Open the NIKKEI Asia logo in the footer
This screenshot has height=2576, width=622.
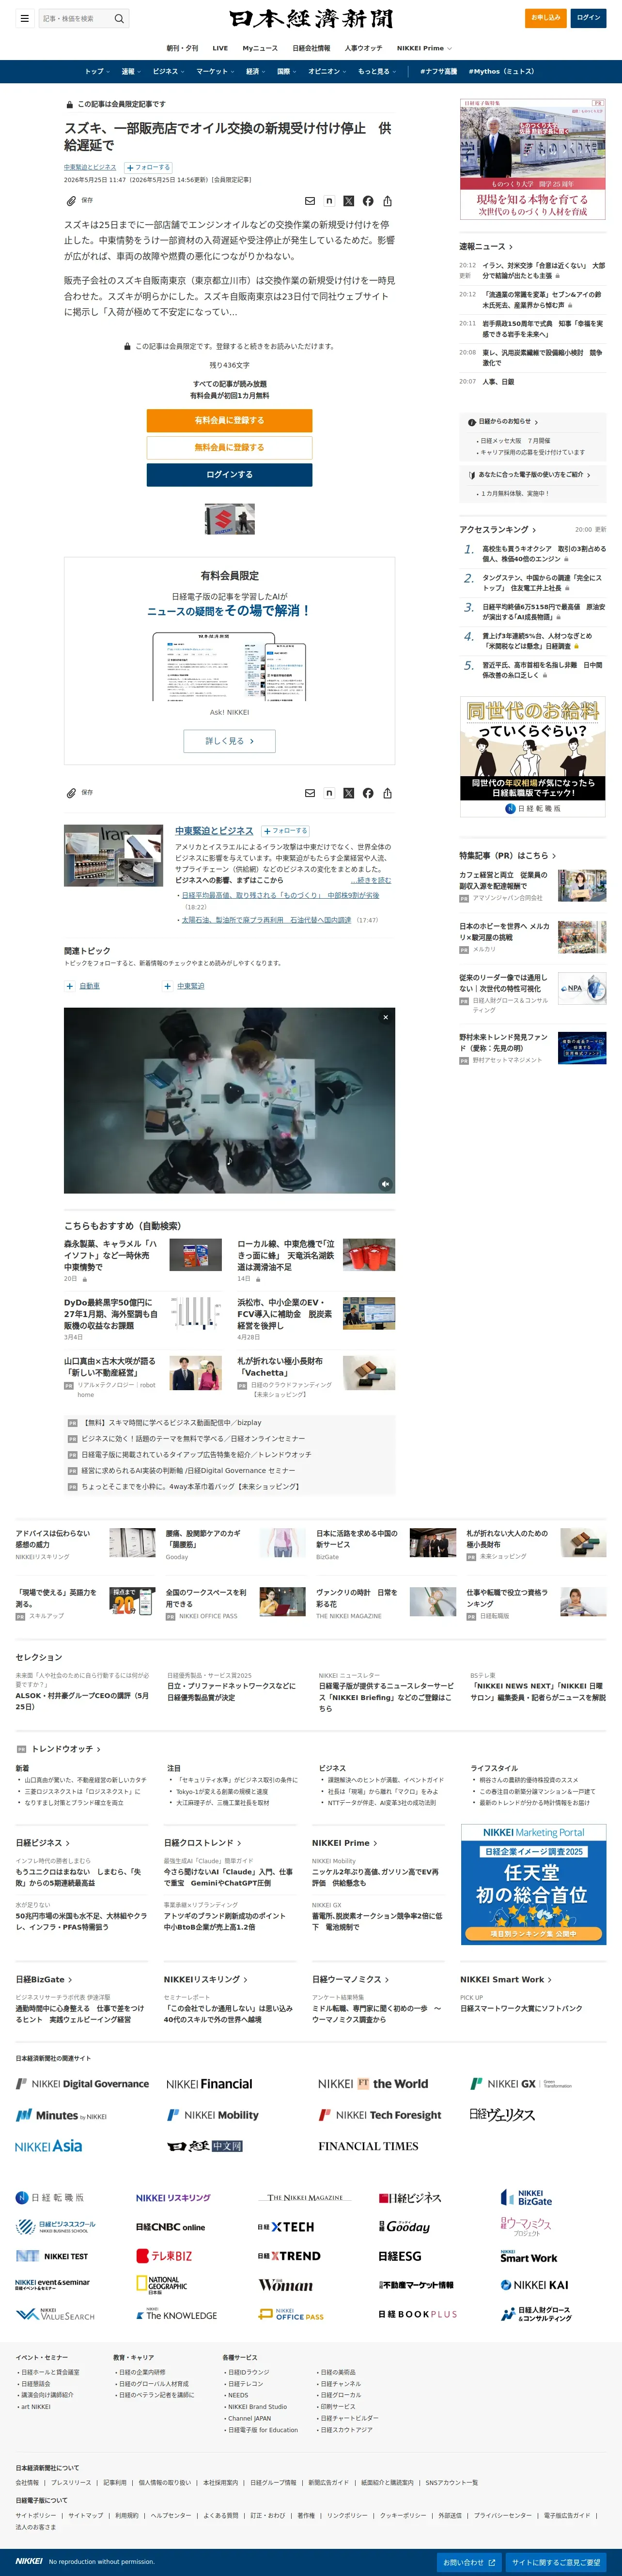pyautogui.click(x=49, y=2146)
